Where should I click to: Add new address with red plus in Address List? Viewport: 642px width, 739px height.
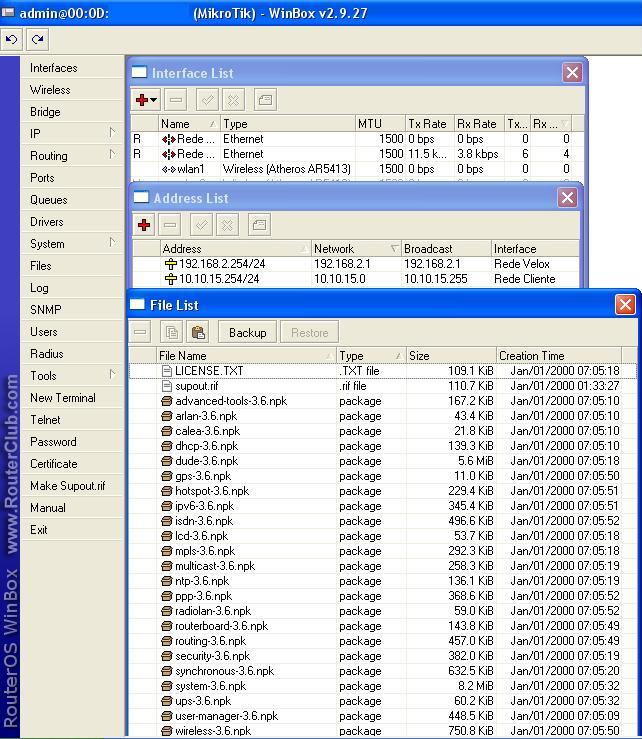144,225
